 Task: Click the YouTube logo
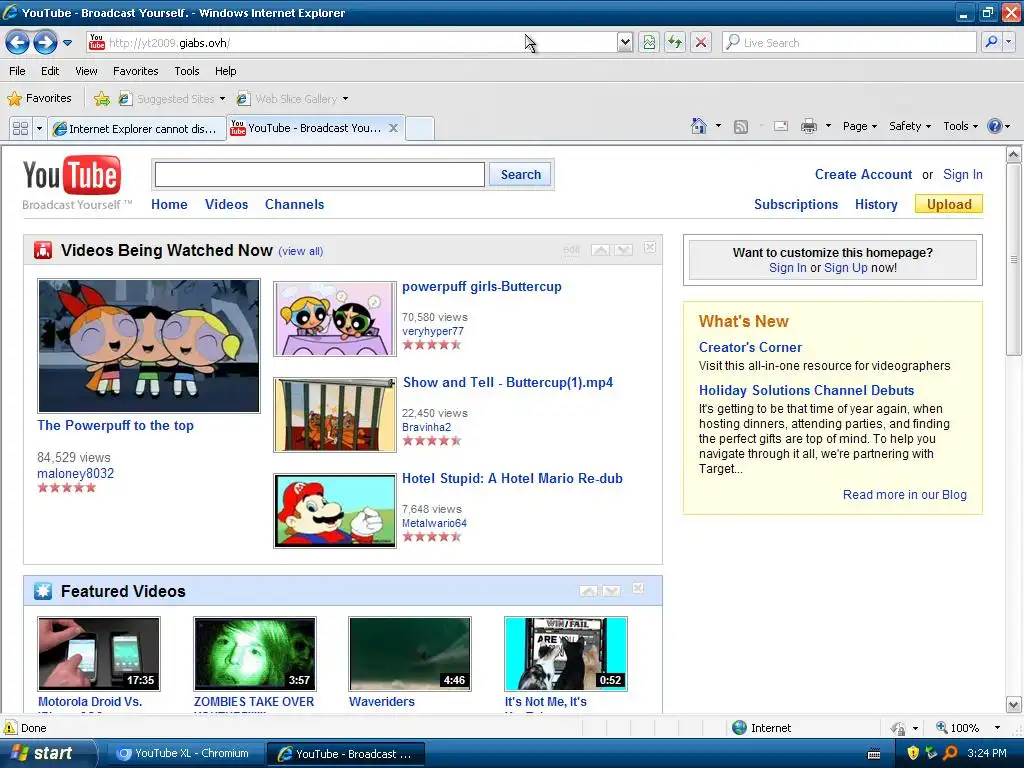click(72, 175)
